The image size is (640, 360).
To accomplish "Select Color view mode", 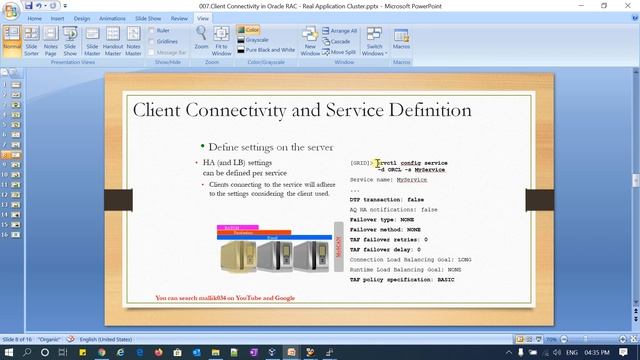I will point(248,30).
